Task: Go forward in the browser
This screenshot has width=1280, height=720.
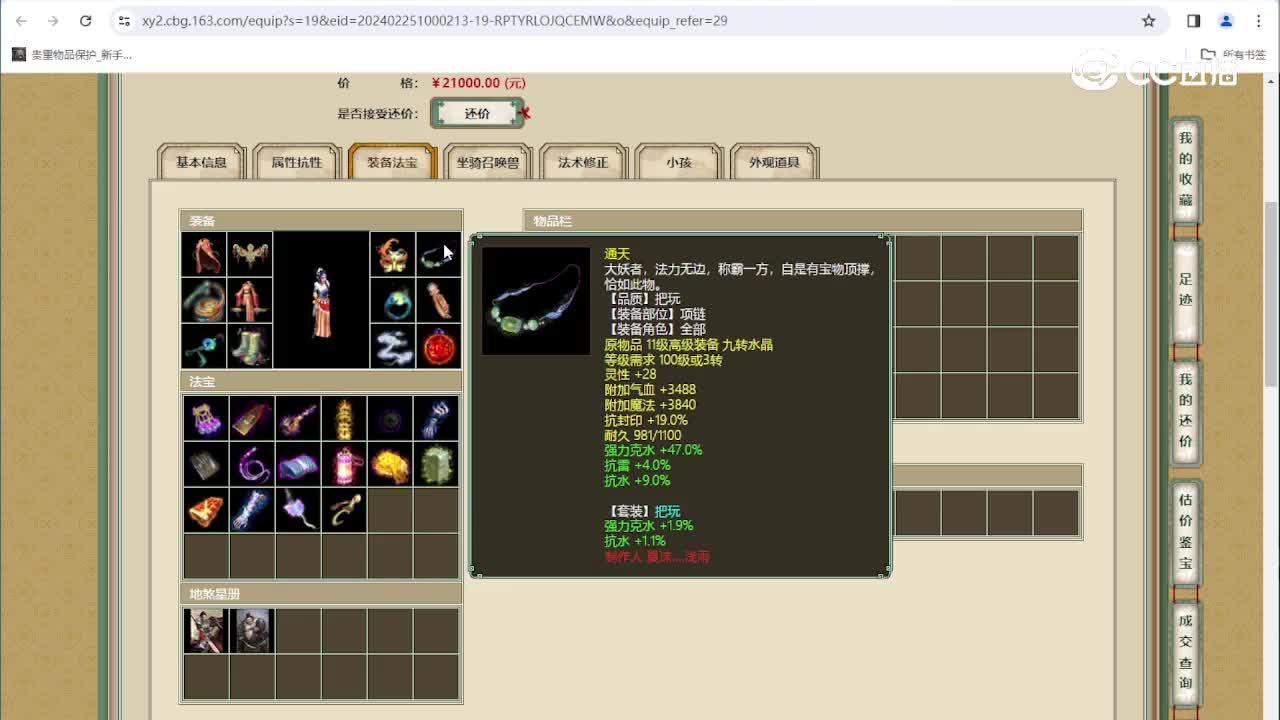Action: tap(53, 20)
